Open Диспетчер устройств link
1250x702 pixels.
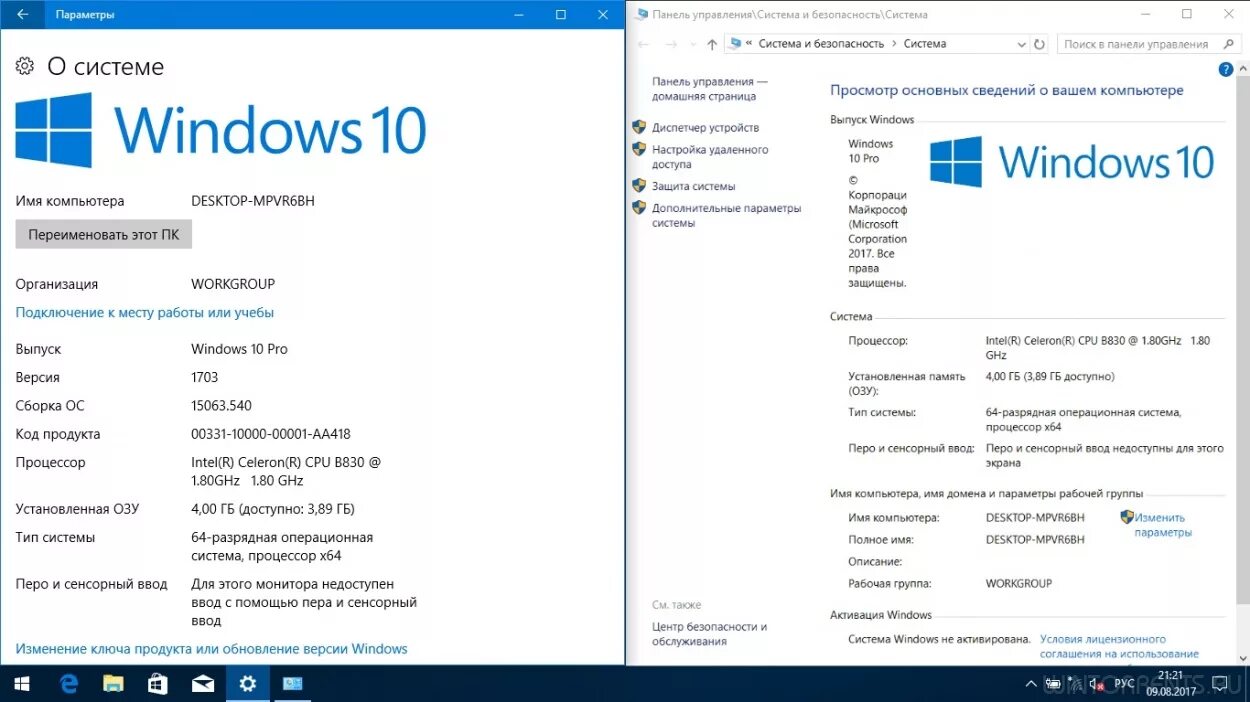point(705,128)
